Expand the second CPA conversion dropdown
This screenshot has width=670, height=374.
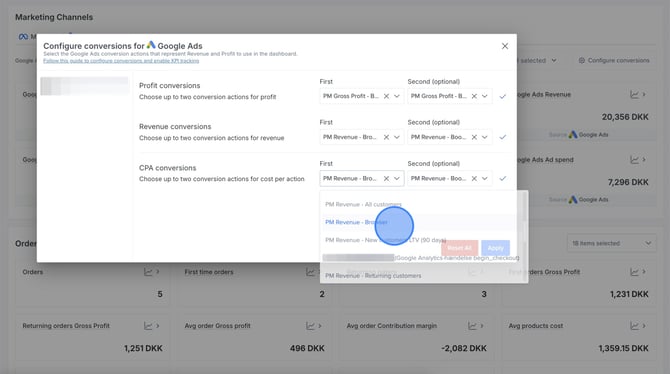tap(485, 179)
